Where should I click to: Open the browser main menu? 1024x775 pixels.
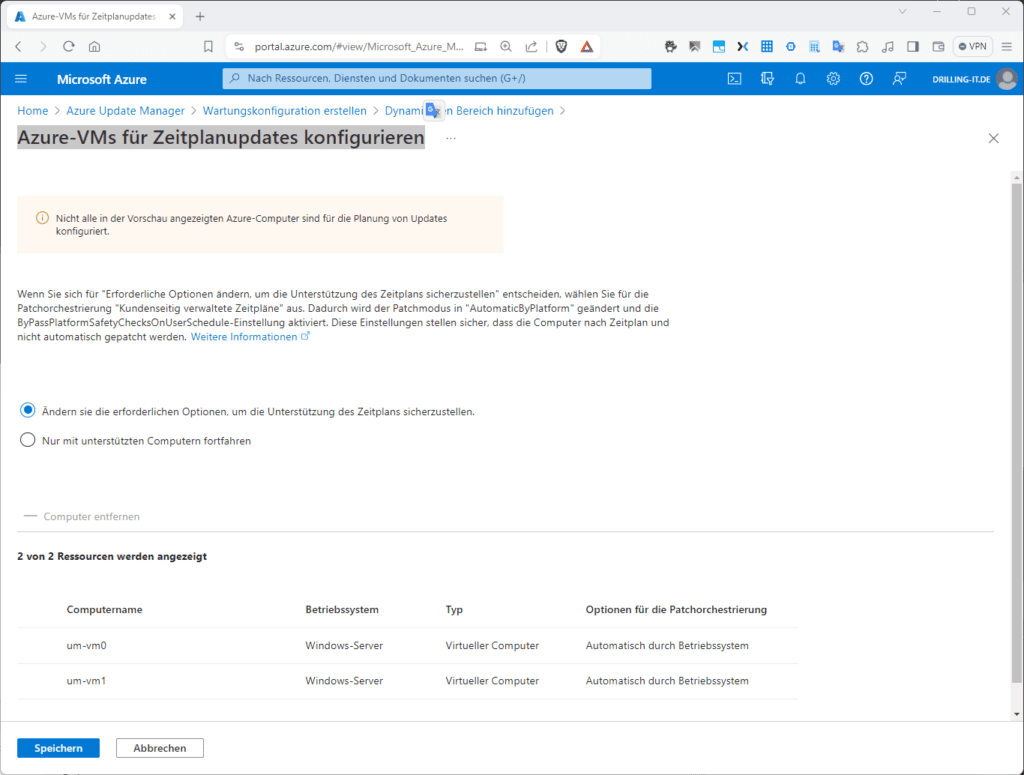(1007, 46)
